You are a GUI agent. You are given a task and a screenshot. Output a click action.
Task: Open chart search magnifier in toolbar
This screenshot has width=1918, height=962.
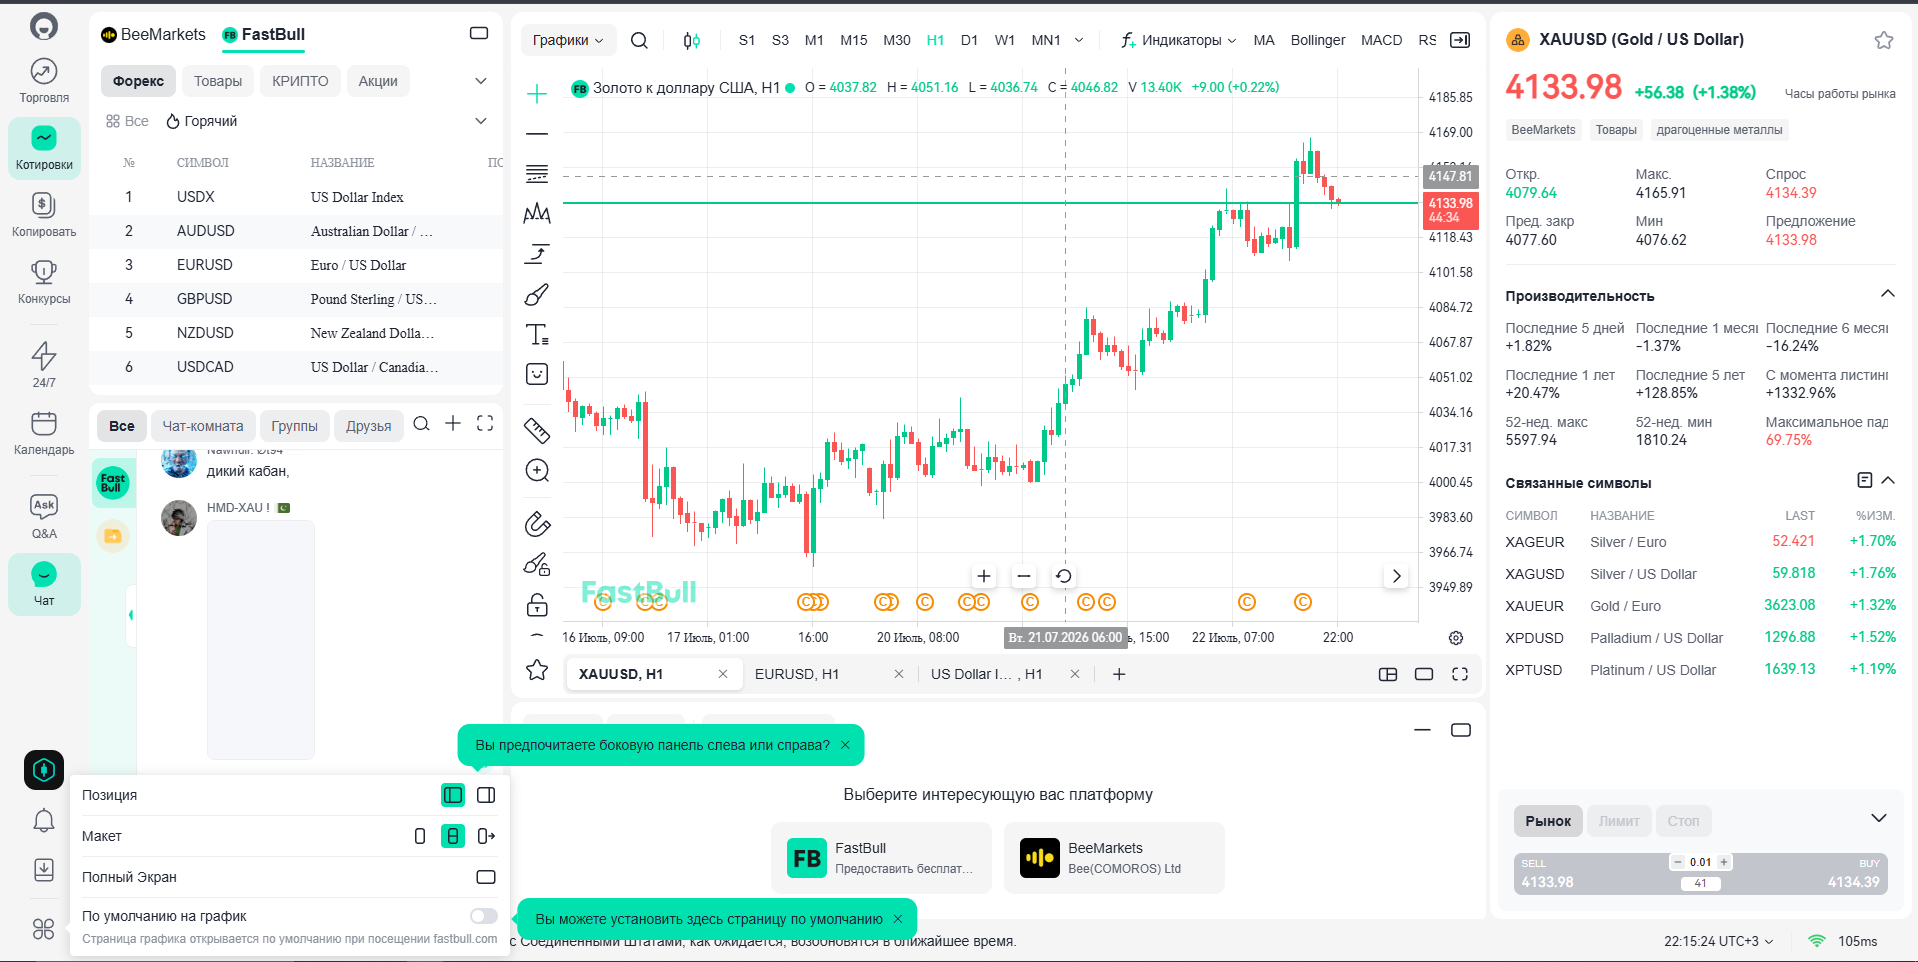tap(639, 40)
